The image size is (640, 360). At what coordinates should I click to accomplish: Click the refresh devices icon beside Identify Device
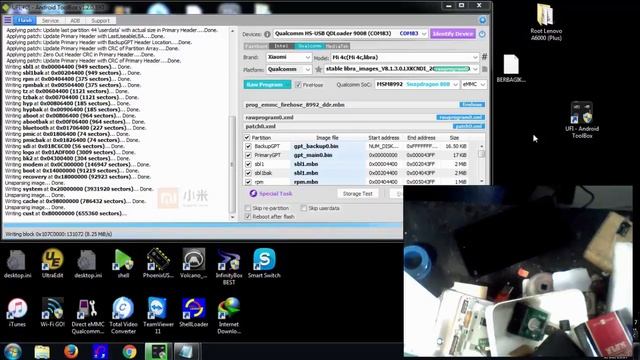point(482,34)
